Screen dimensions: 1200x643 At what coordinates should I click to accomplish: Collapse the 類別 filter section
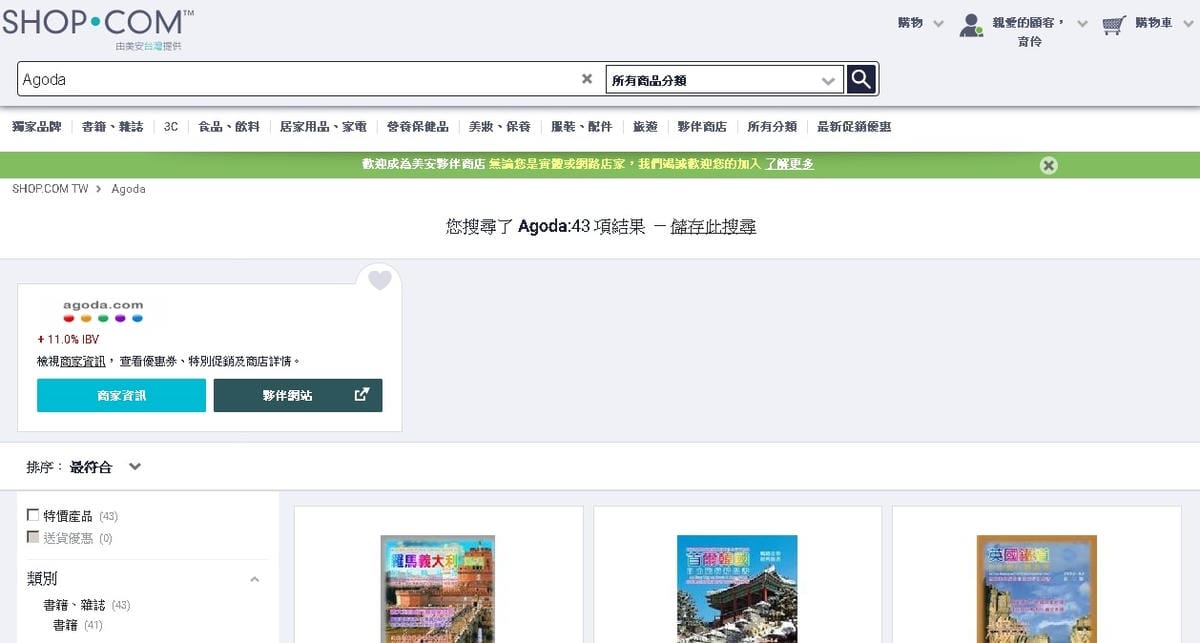[255, 579]
